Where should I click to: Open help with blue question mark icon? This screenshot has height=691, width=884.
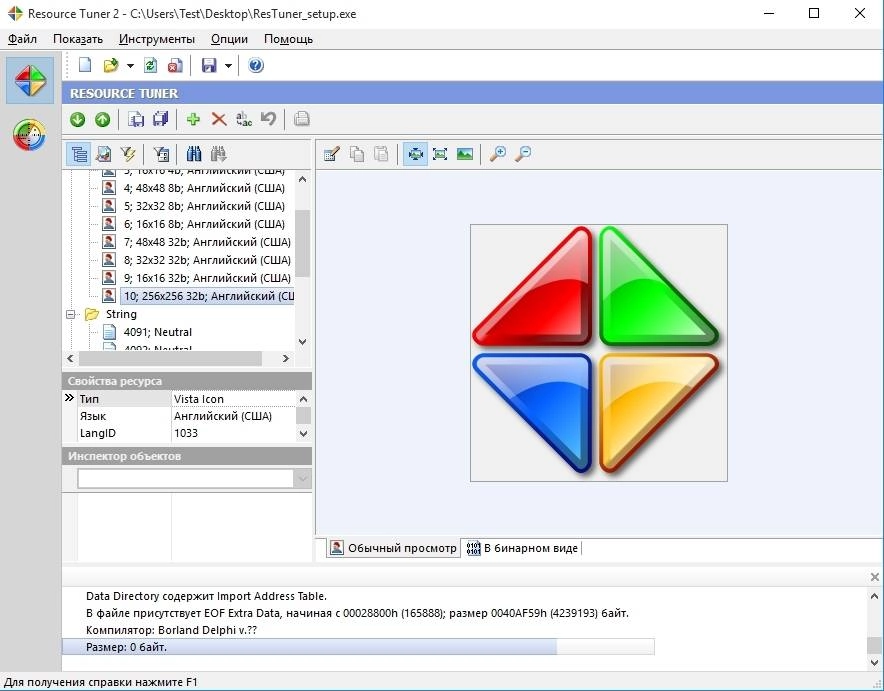(256, 65)
